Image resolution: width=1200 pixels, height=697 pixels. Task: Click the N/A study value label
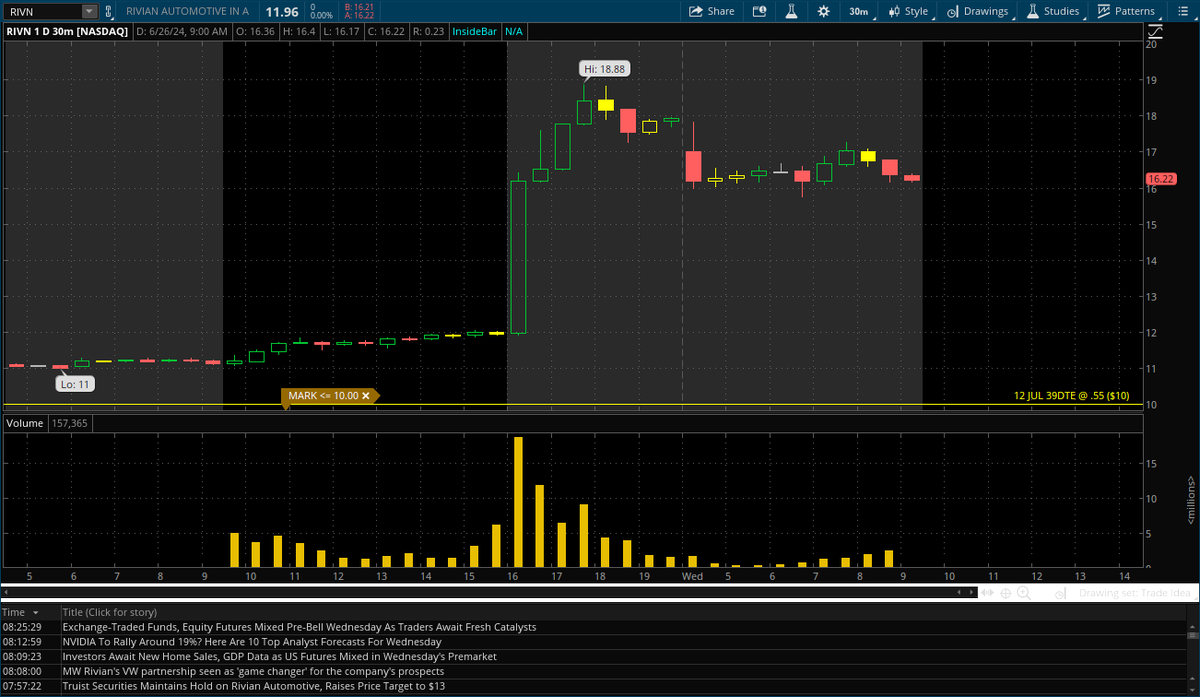pos(514,31)
